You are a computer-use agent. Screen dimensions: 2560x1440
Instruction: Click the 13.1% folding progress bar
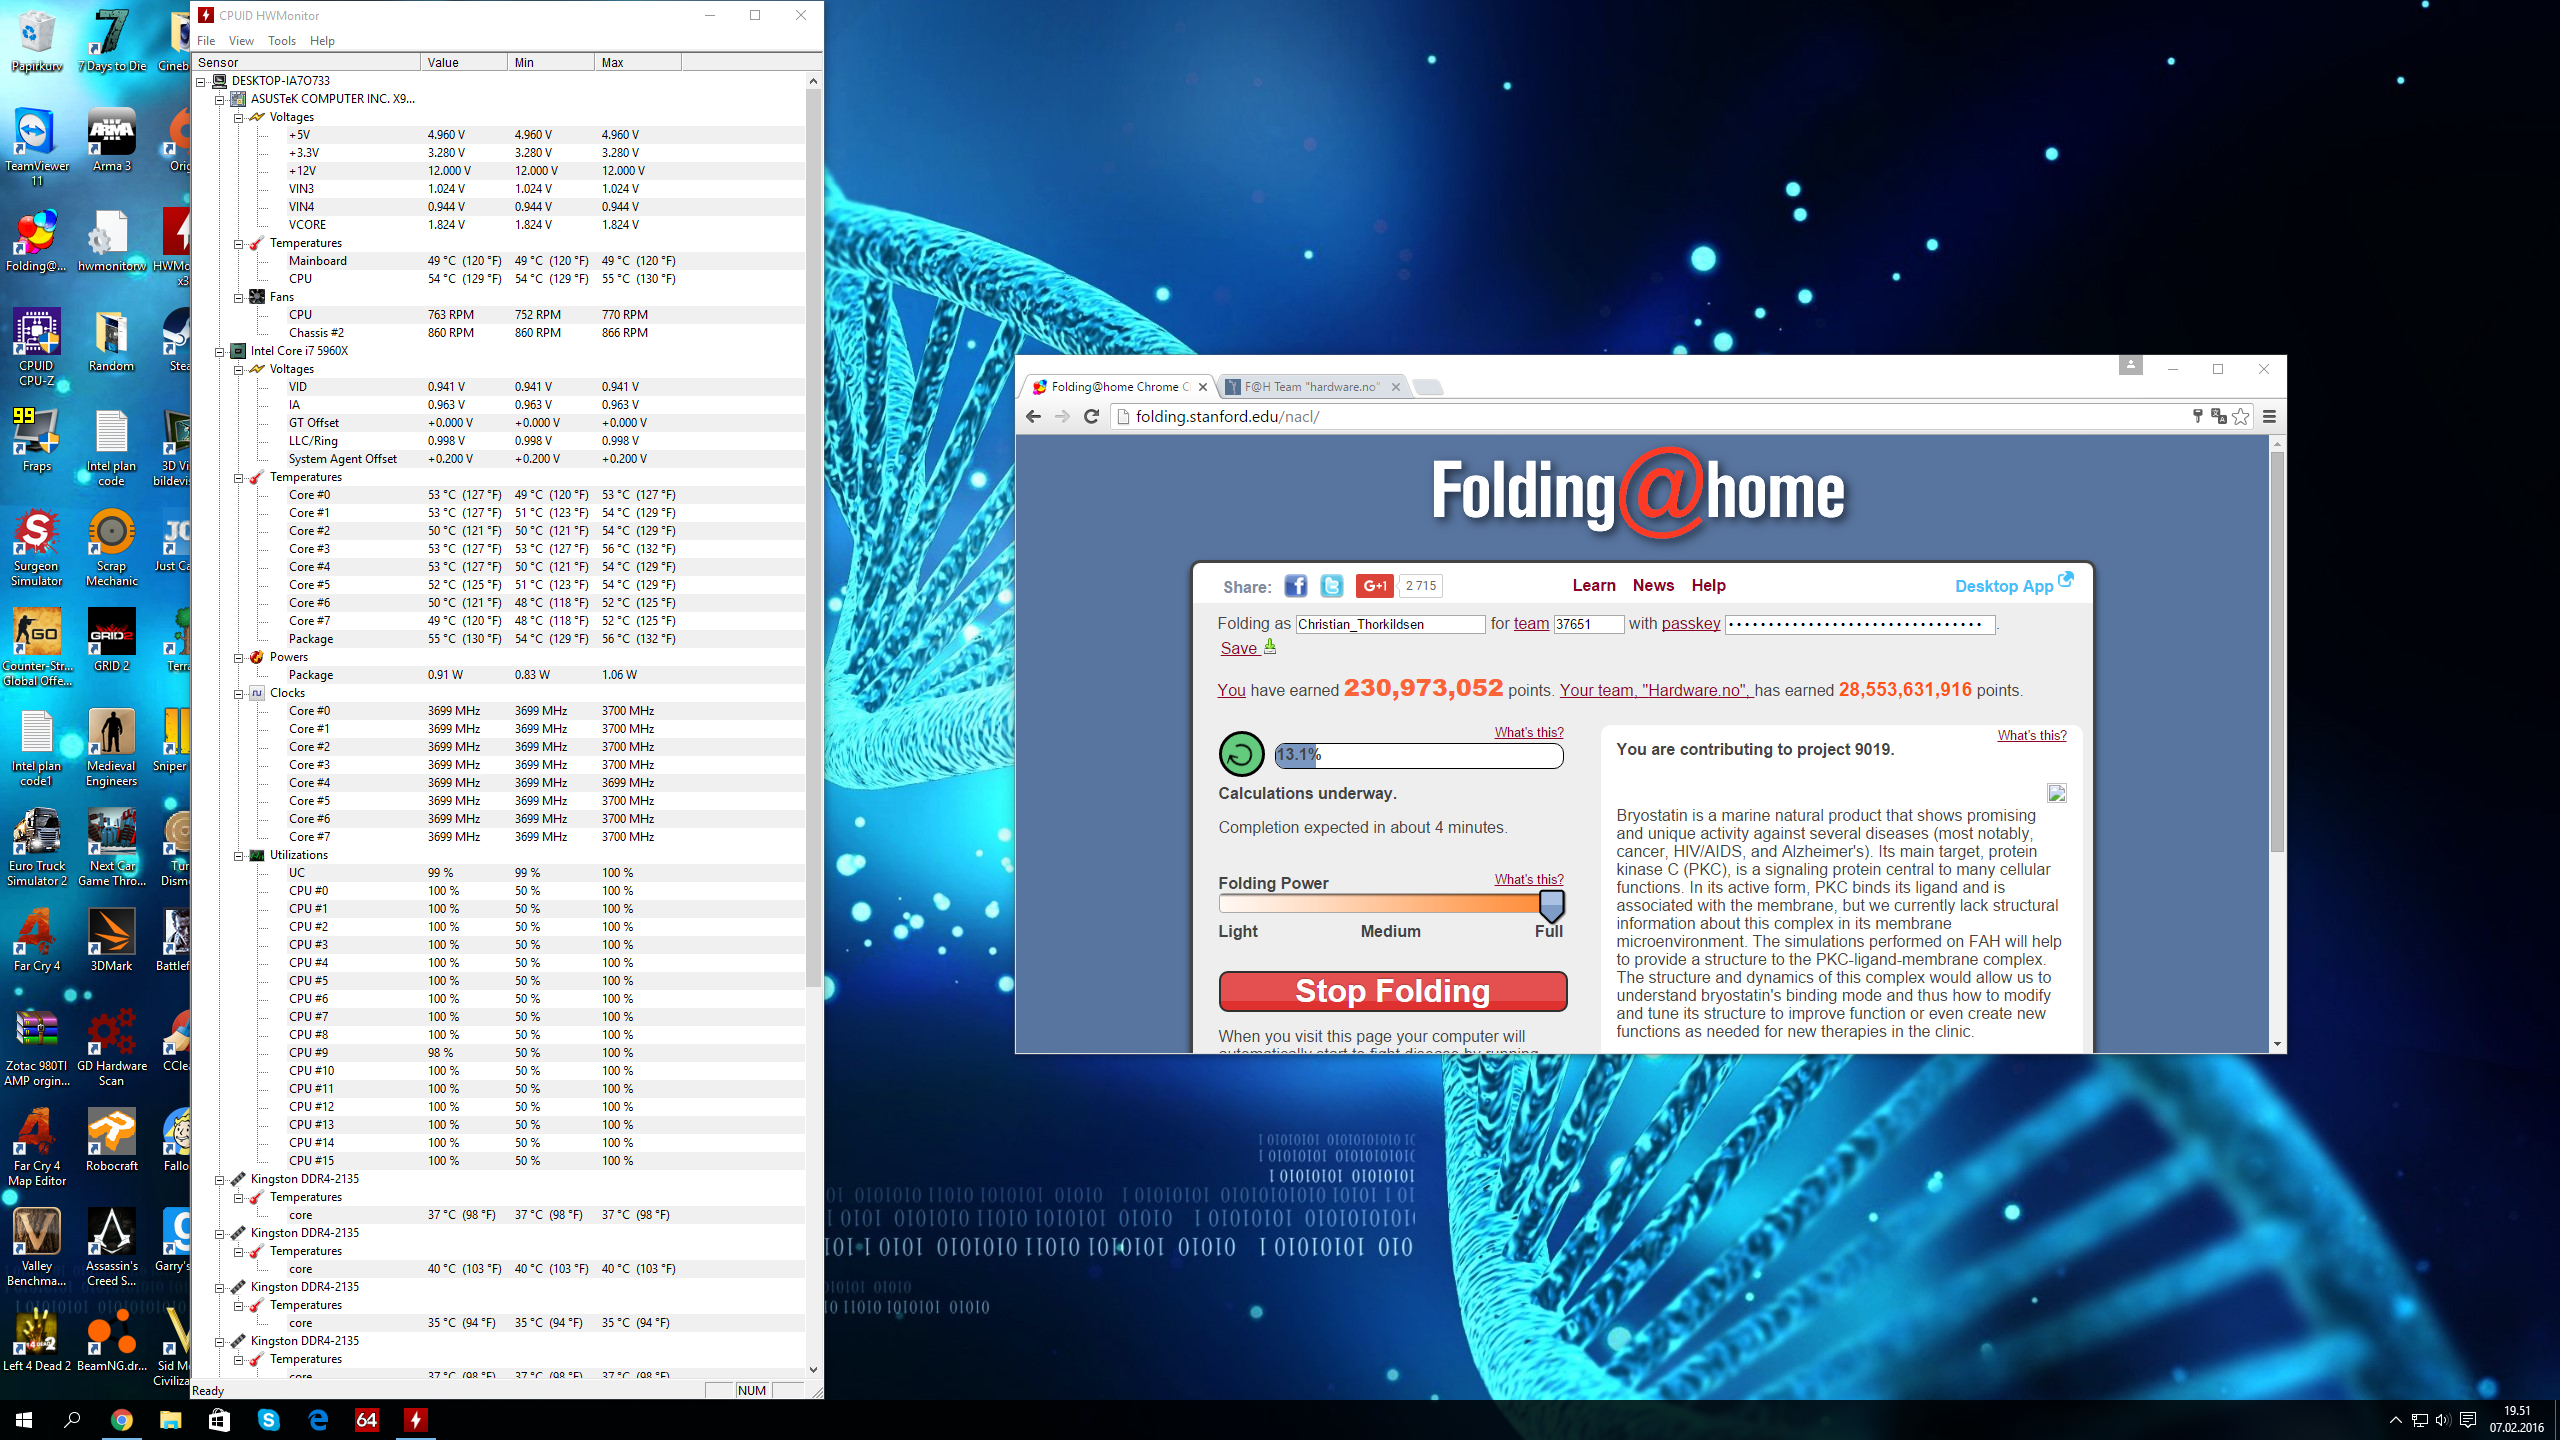click(x=1419, y=755)
